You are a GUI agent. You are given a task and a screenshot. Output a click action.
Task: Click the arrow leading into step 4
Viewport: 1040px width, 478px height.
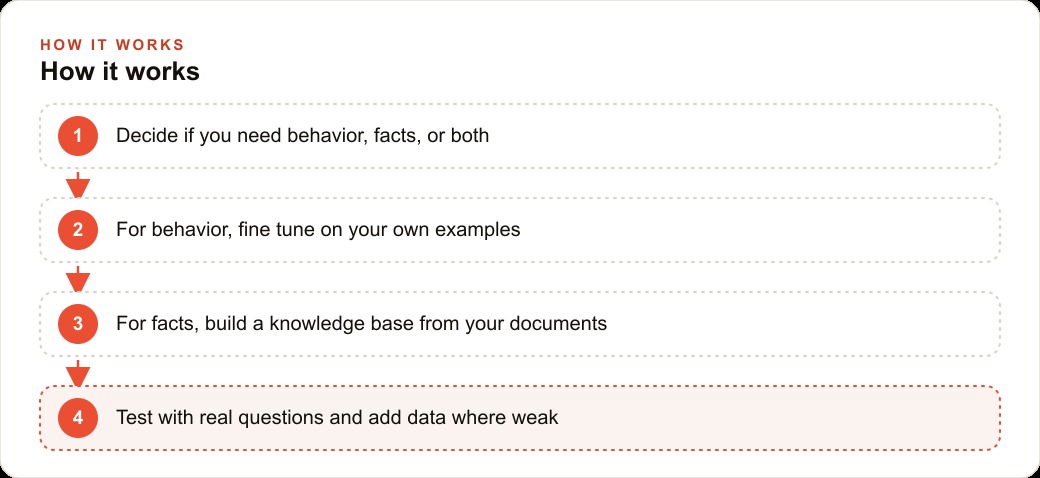click(x=78, y=373)
